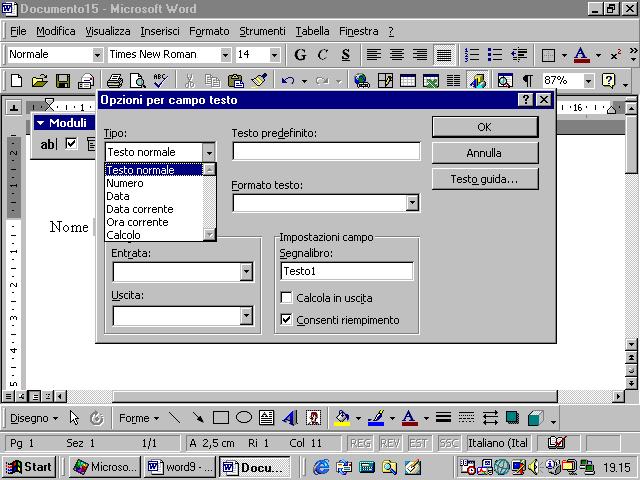Select the oval shape tool
The height and width of the screenshot is (480, 640).
coord(244,418)
